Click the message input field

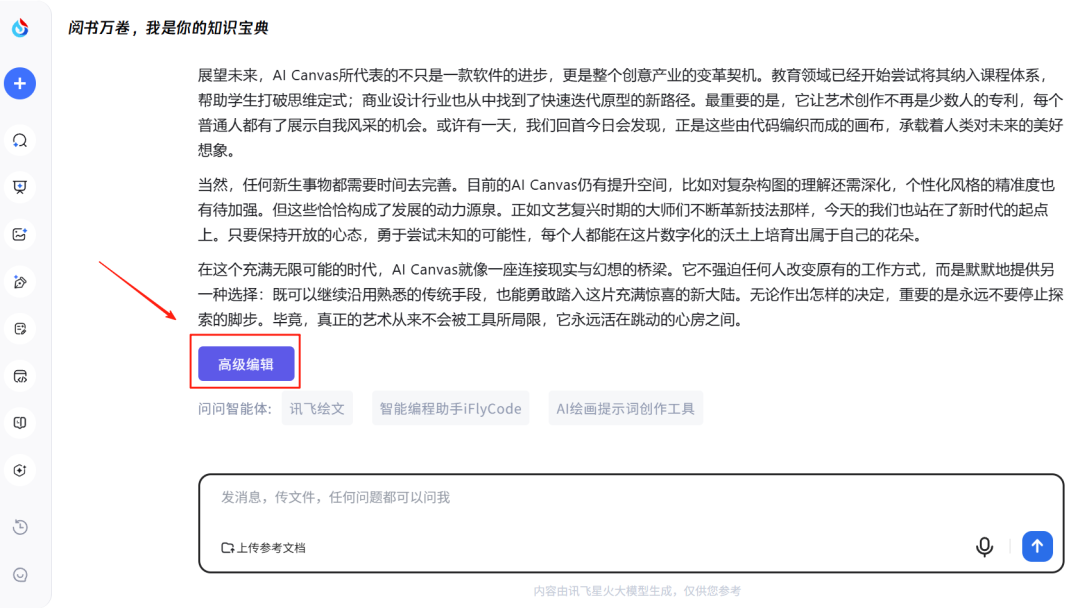click(600, 497)
